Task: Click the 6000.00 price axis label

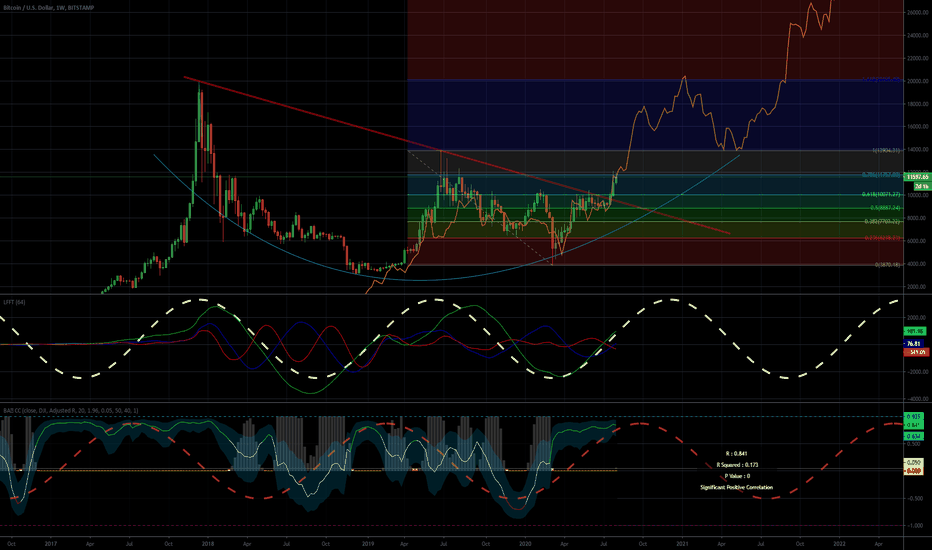Action: (919, 241)
